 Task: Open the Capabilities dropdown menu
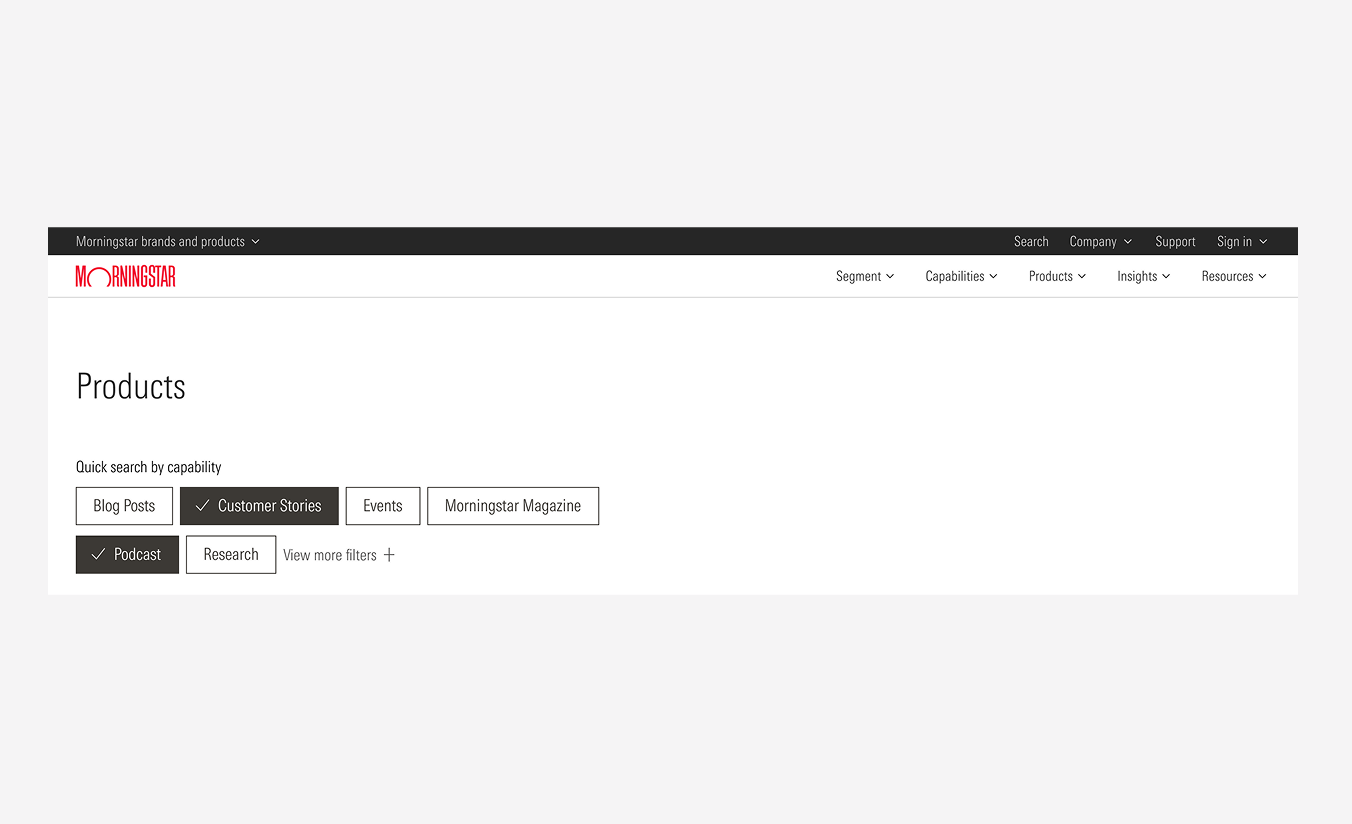click(961, 277)
